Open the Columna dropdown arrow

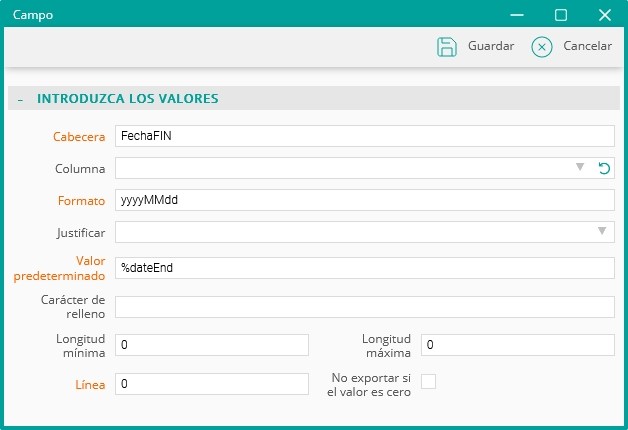point(580,167)
